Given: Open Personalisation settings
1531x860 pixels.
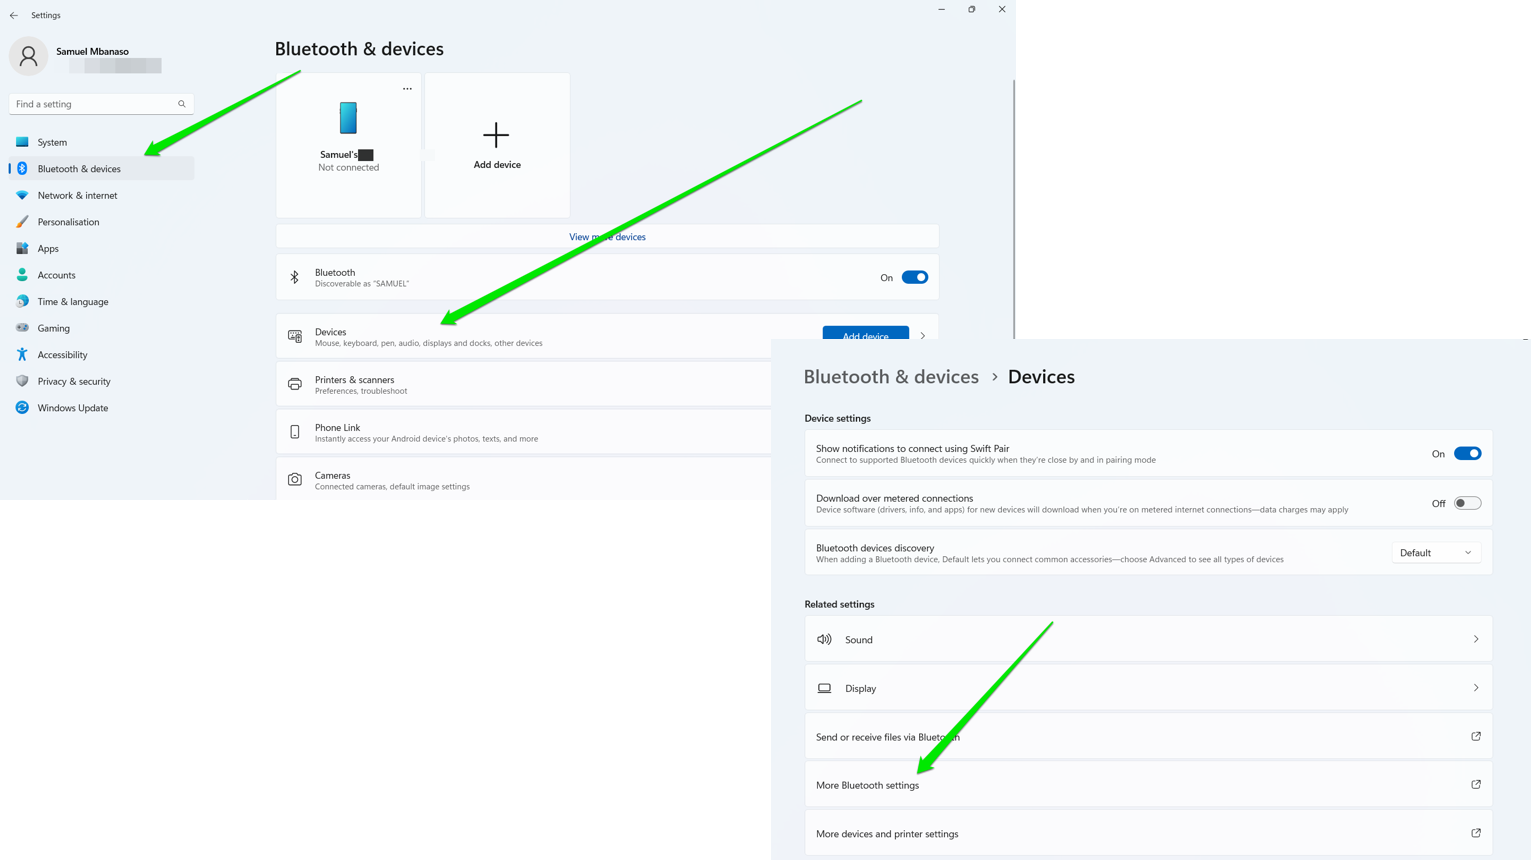Looking at the screenshot, I should (101, 222).
